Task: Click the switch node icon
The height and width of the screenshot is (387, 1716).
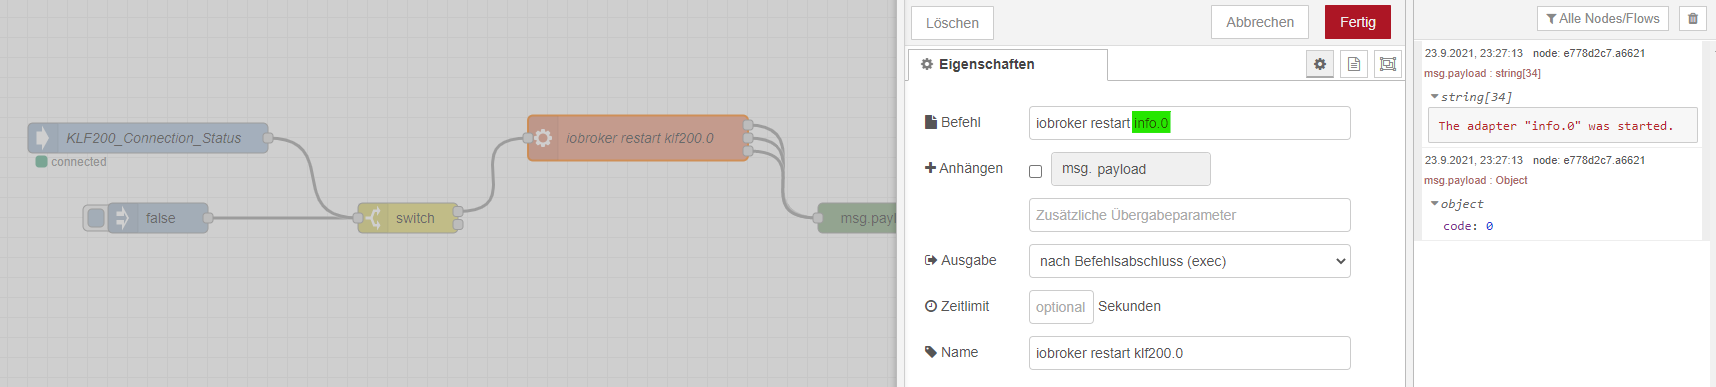Action: 373,218
